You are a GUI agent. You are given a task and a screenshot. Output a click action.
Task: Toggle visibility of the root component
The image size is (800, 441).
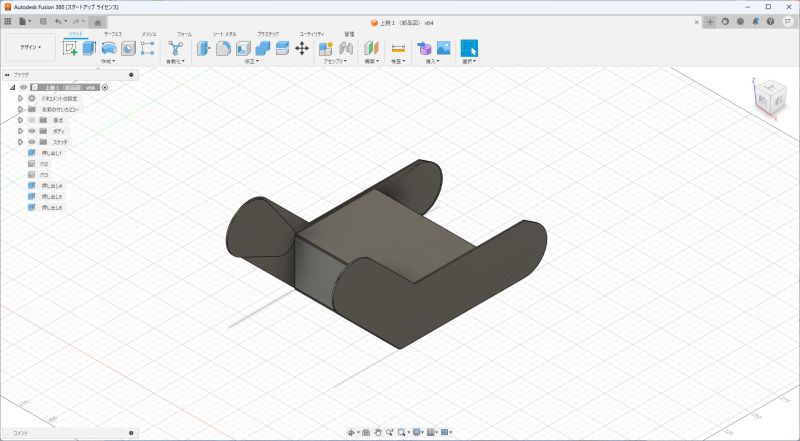(x=23, y=87)
